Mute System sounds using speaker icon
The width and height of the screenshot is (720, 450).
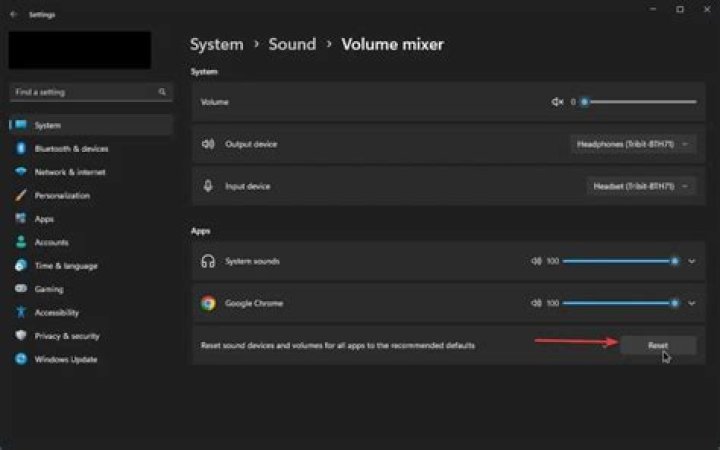(536, 261)
